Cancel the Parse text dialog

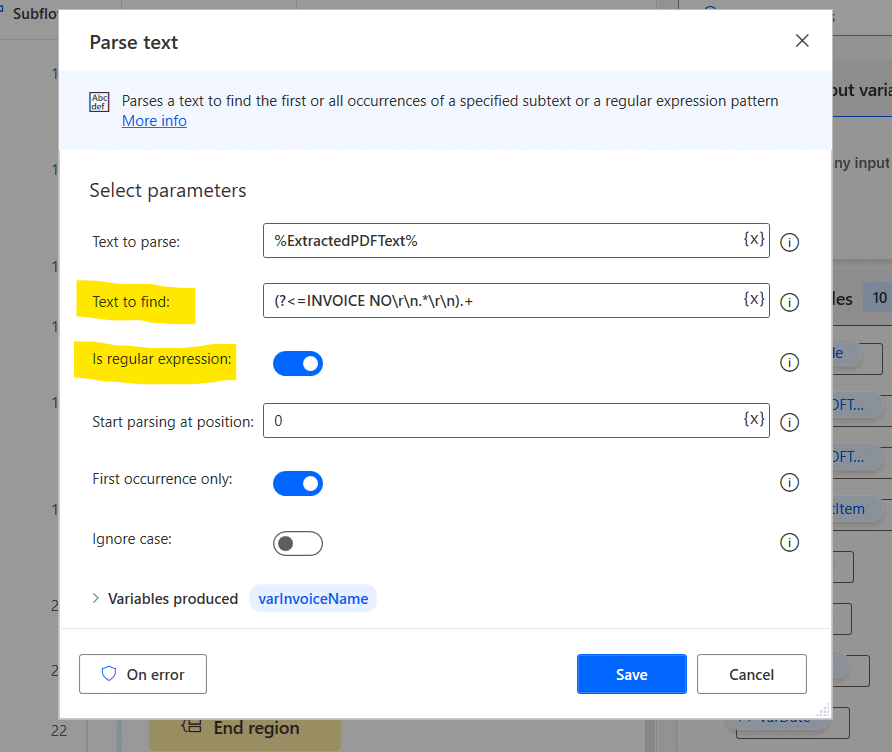[751, 674]
